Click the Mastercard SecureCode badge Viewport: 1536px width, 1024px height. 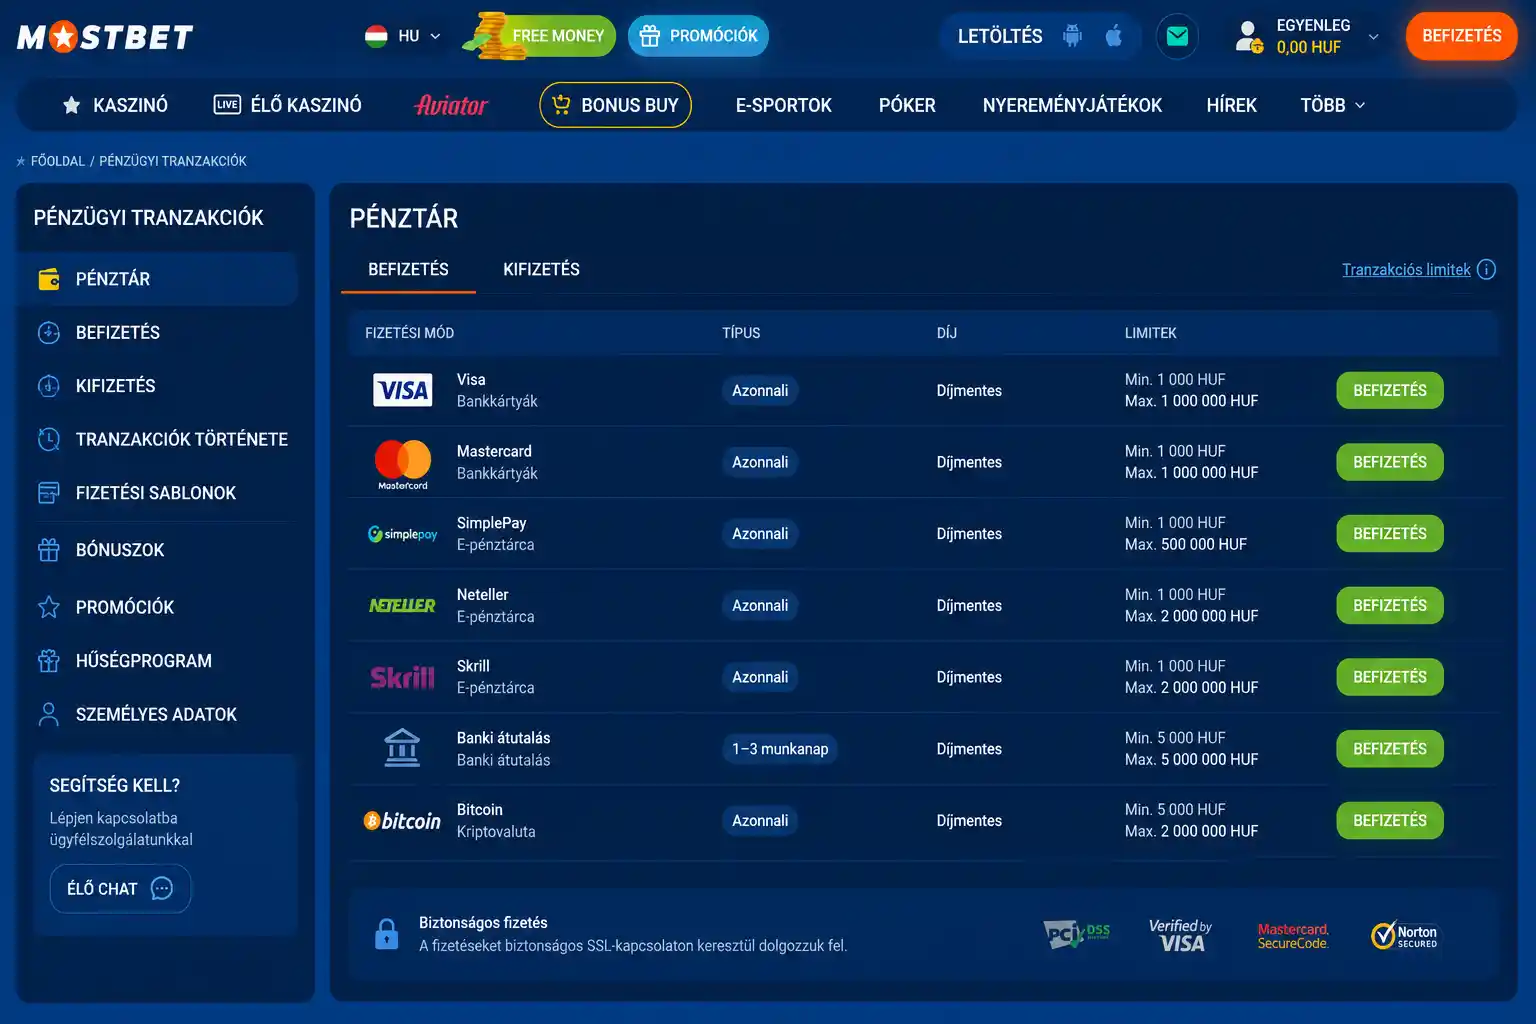[x=1293, y=936]
